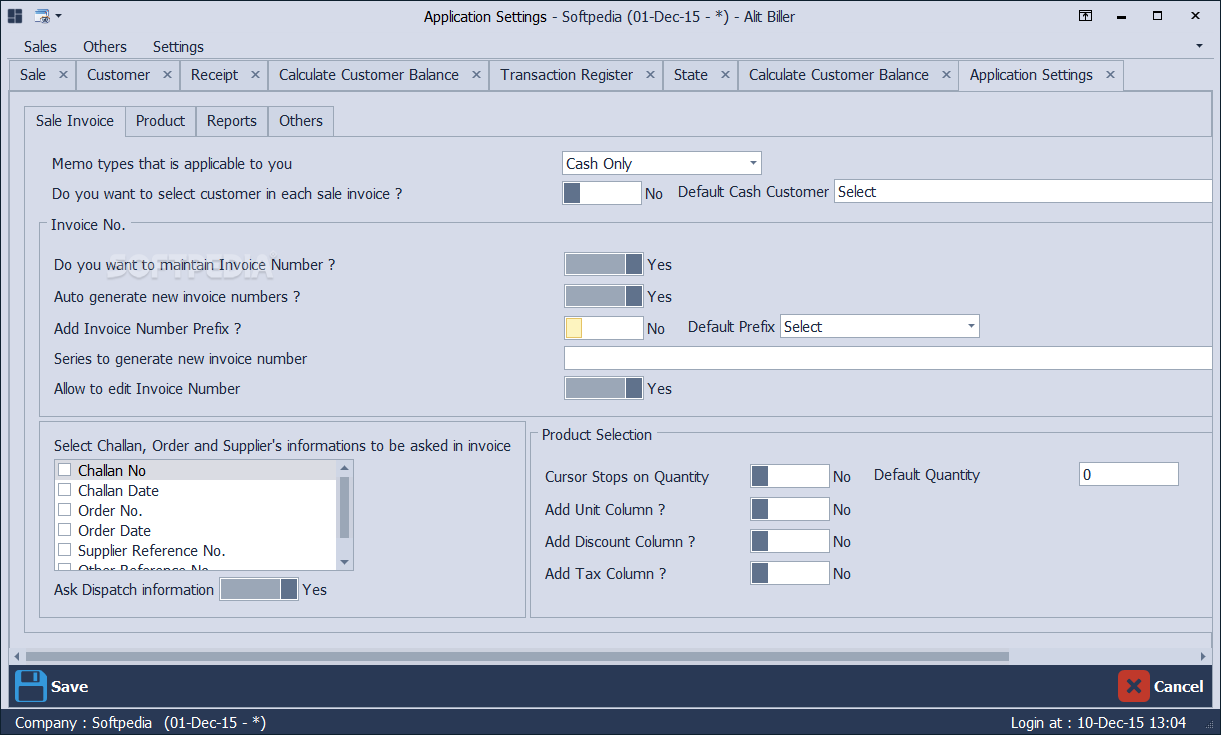Toggle Add Unit Column switch
Screen dimensions: 1221x735
(x=790, y=509)
